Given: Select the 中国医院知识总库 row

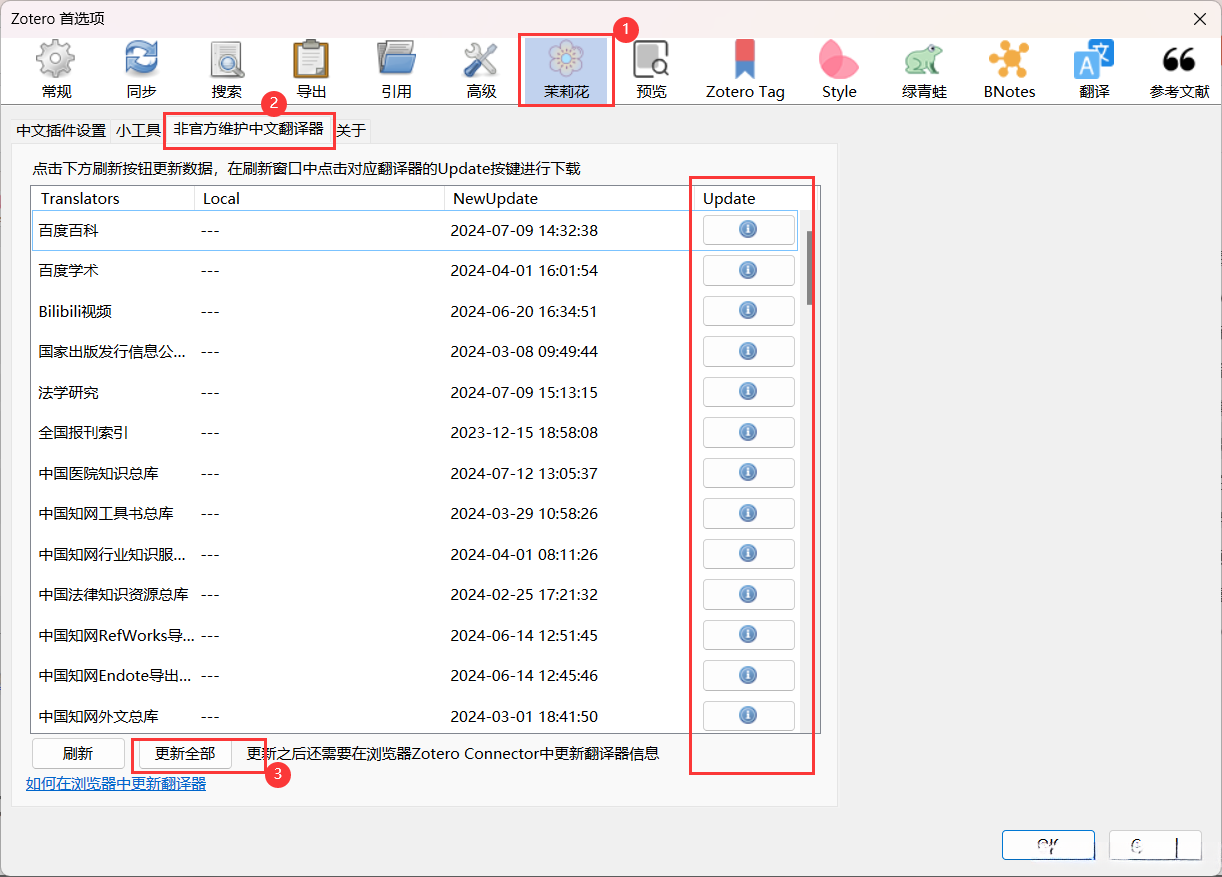Looking at the screenshot, I should point(415,473).
